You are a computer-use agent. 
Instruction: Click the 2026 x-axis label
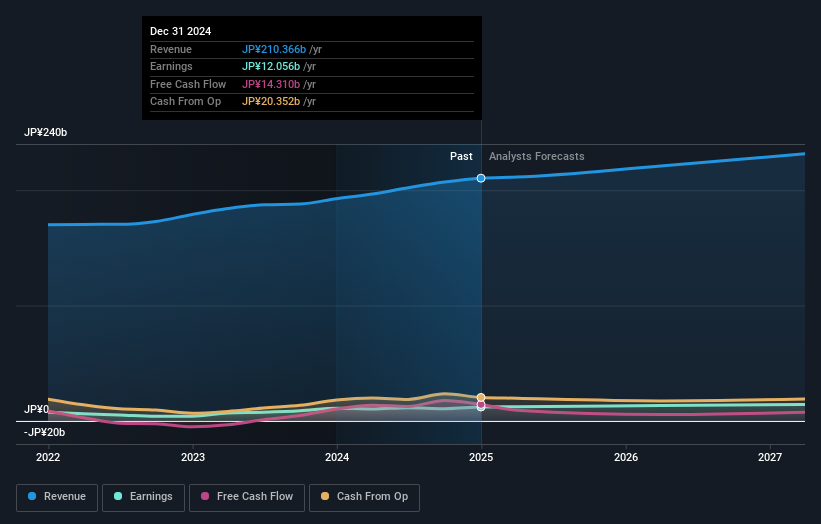(x=626, y=457)
